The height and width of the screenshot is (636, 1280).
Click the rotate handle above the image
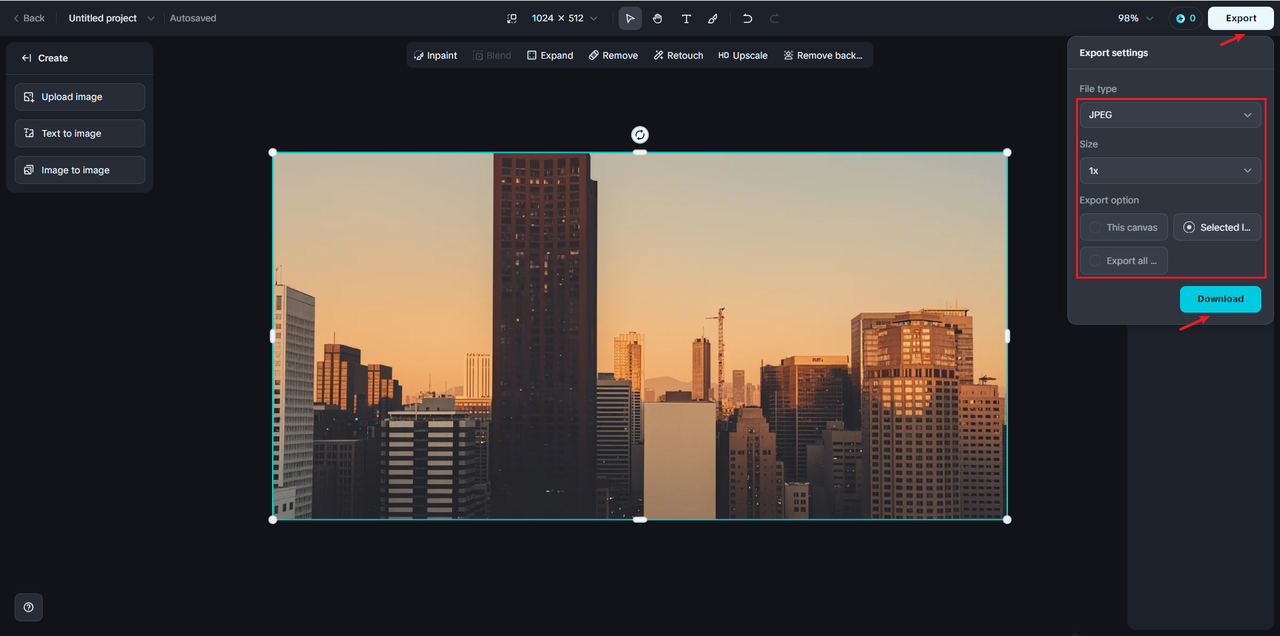point(640,135)
